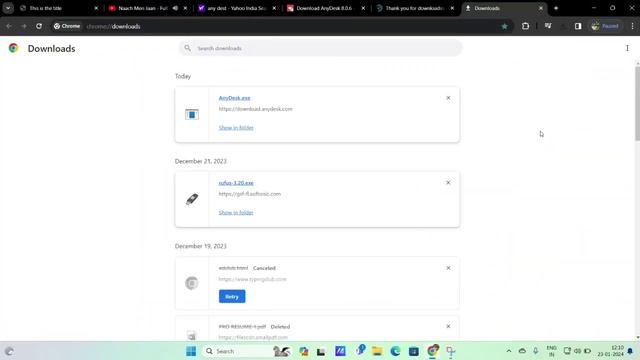Click the AnyDesk.exe file icon
The width and height of the screenshot is (640, 360).
coord(192,114)
